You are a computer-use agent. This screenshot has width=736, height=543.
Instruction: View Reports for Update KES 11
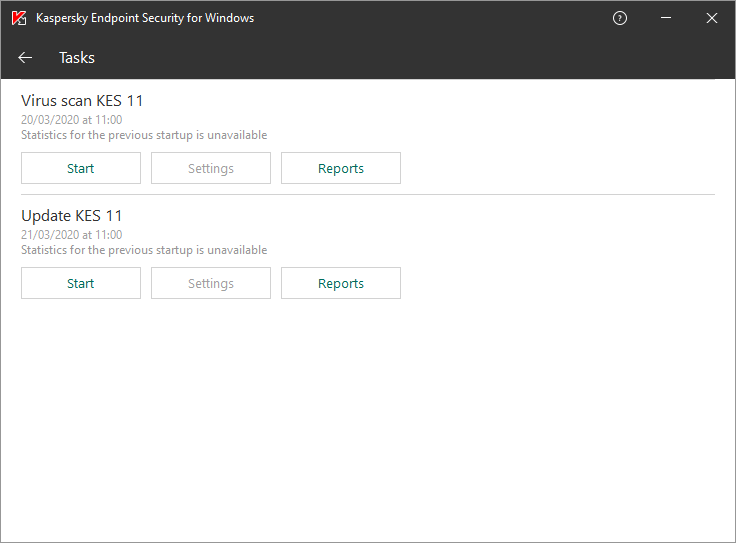[x=341, y=283]
